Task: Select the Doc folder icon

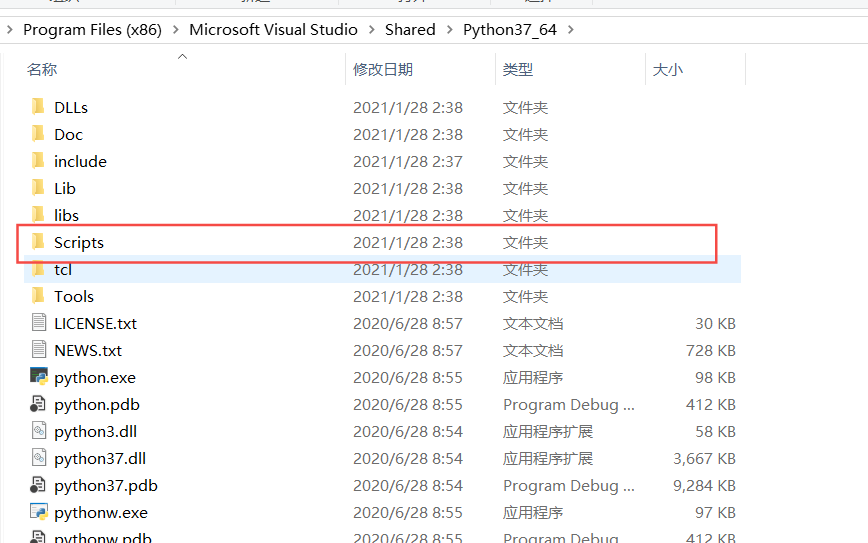Action: point(38,133)
